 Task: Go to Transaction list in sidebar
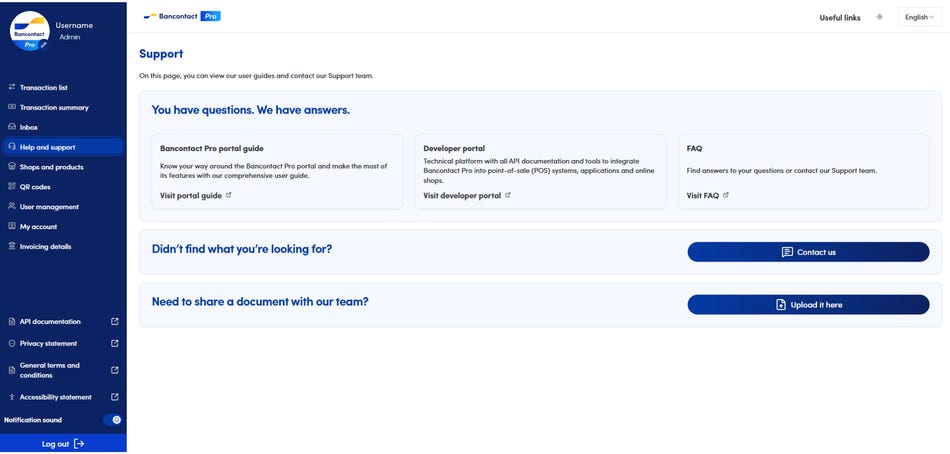tap(43, 88)
